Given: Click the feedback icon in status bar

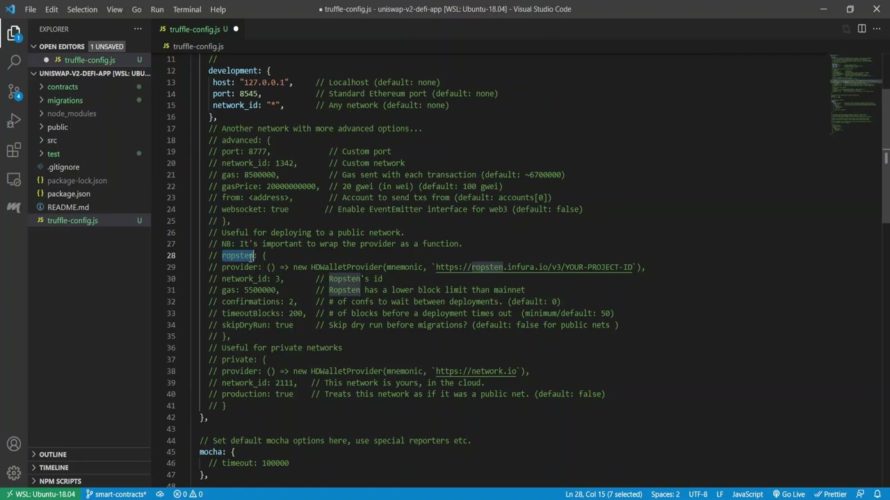Looking at the screenshot, I should coord(860,494).
